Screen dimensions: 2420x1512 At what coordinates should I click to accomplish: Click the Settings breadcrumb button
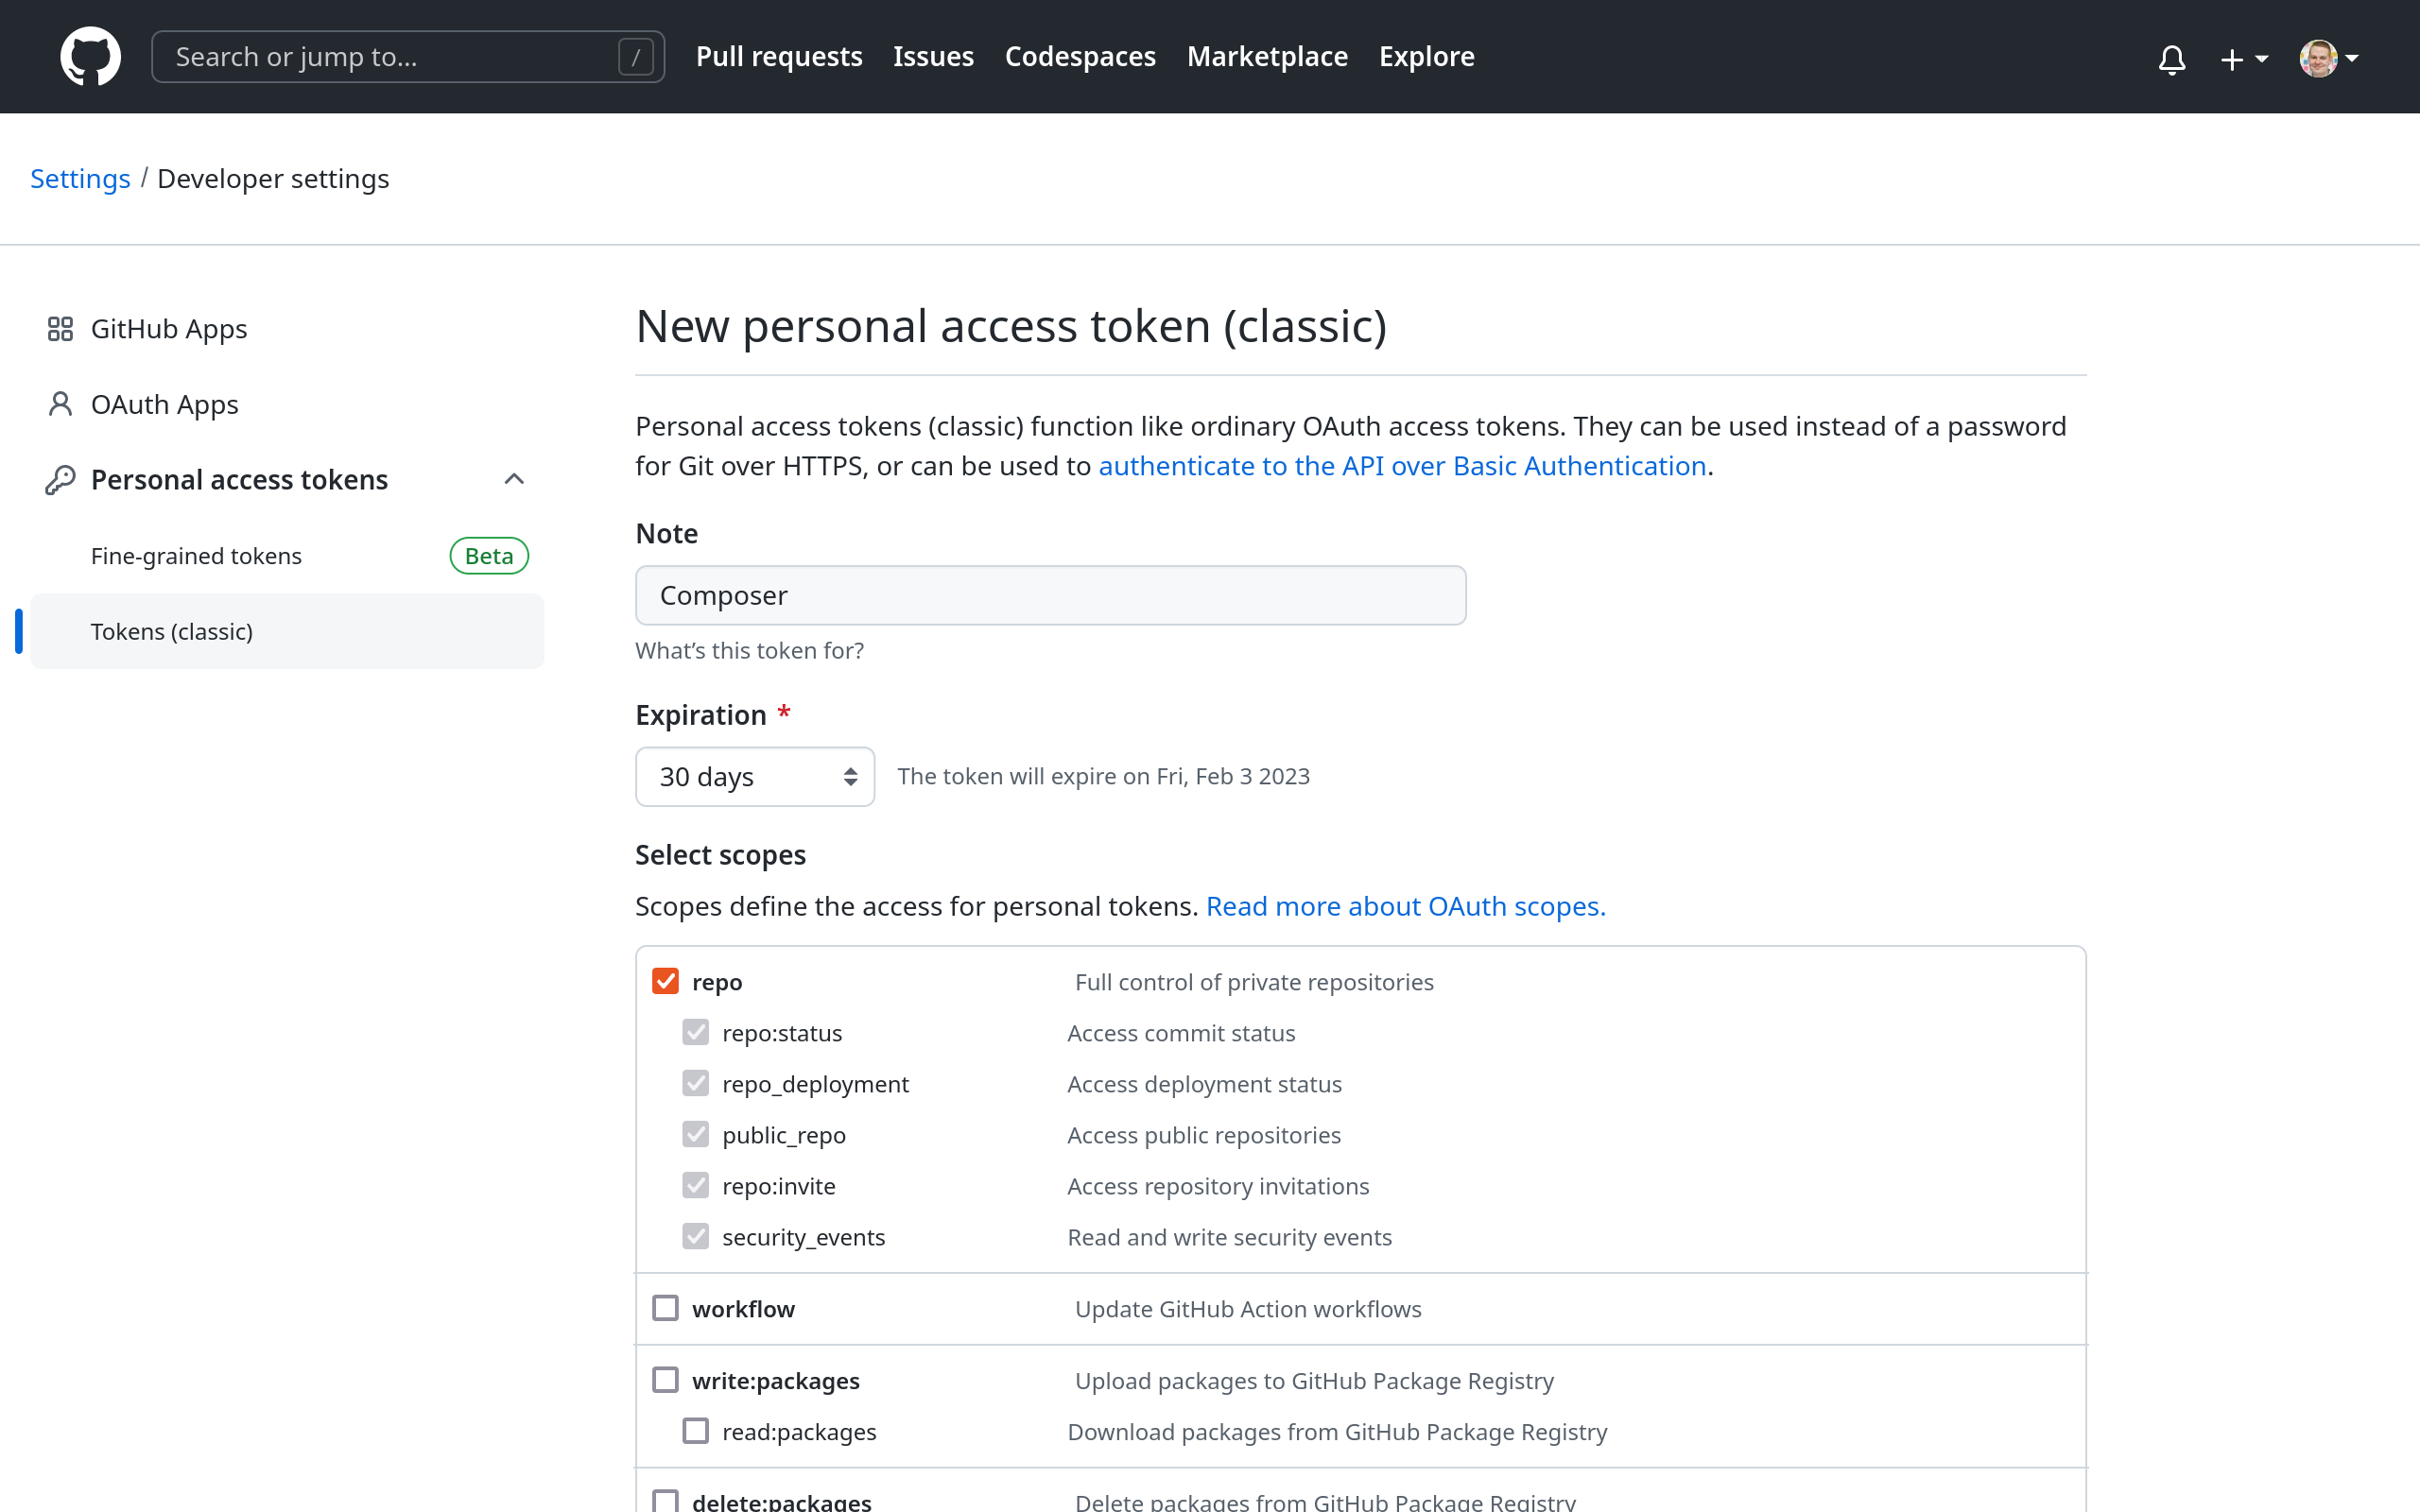pyautogui.click(x=80, y=178)
